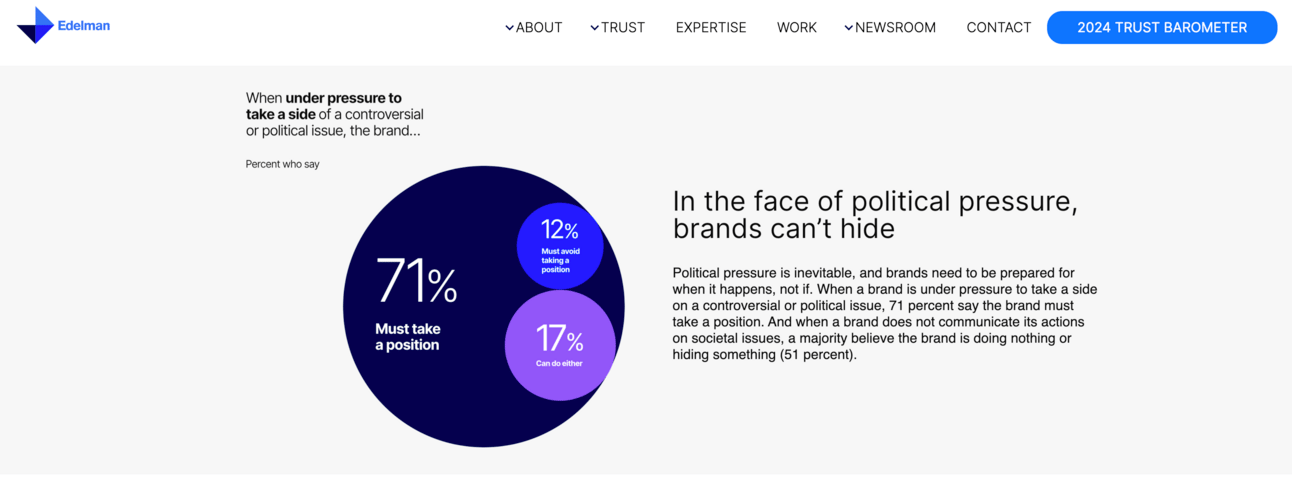Click the 'Percent who say' label
This screenshot has width=1292, height=479.
pyautogui.click(x=283, y=164)
